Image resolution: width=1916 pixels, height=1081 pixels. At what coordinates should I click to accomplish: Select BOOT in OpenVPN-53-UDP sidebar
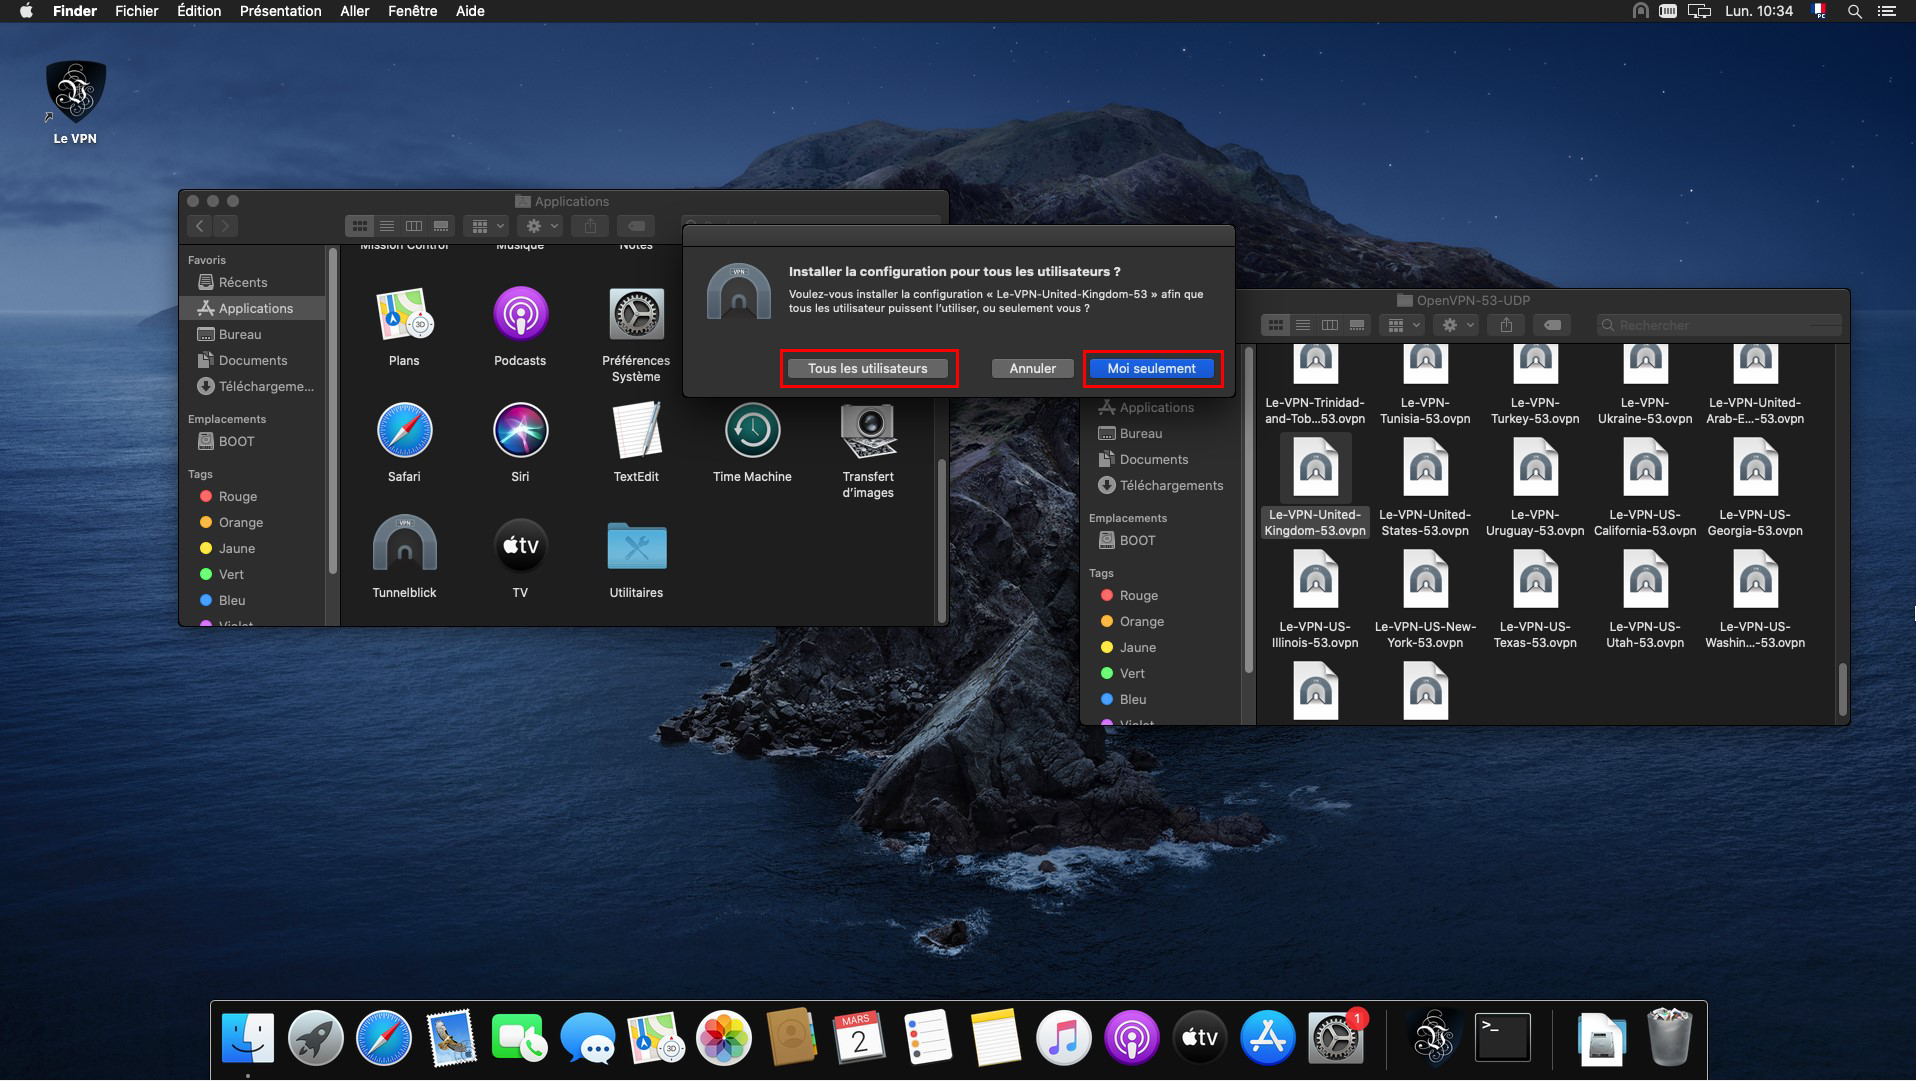point(1160,540)
